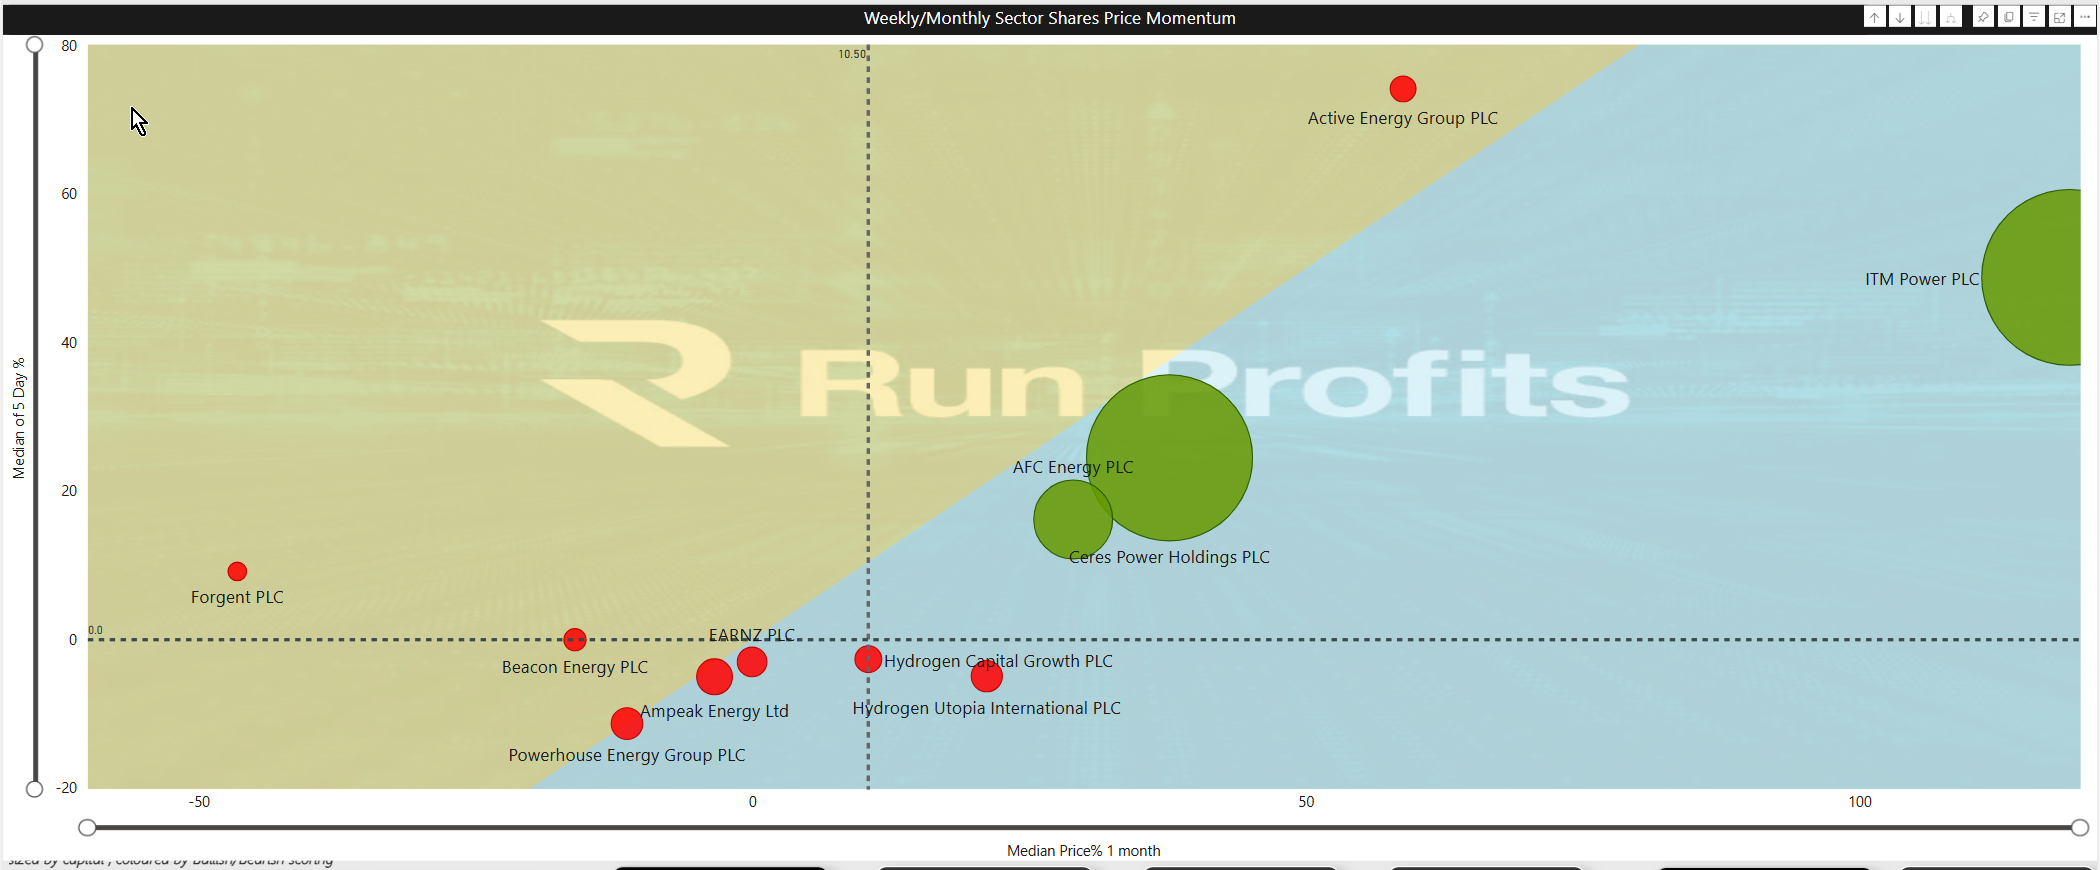The image size is (2100, 870).
Task: Copy the visual with the copy icon
Action: point(2009,17)
